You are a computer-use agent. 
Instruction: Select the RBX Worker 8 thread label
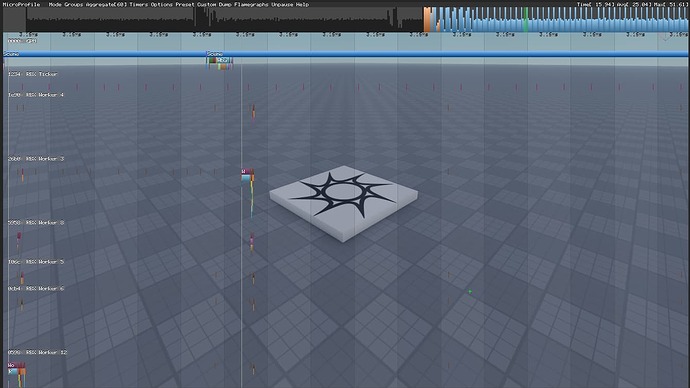pos(36,223)
